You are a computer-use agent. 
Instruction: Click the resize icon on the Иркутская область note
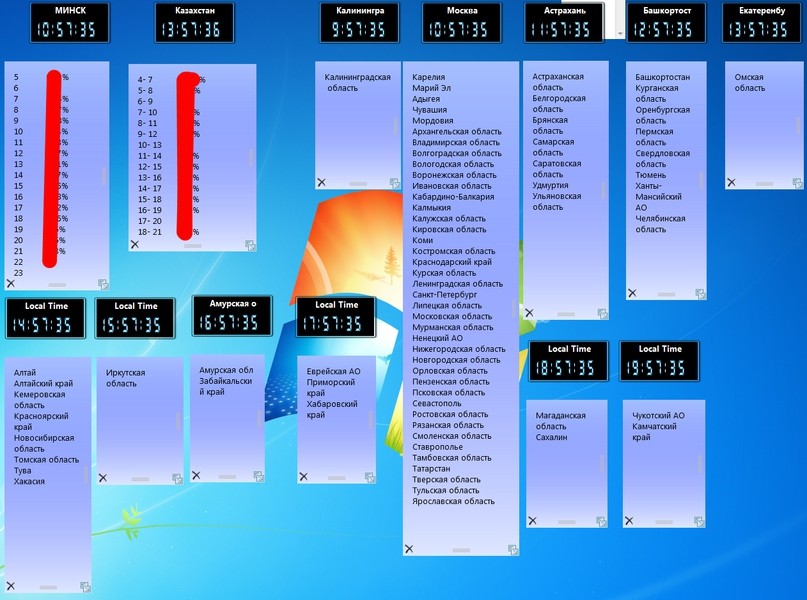177,479
